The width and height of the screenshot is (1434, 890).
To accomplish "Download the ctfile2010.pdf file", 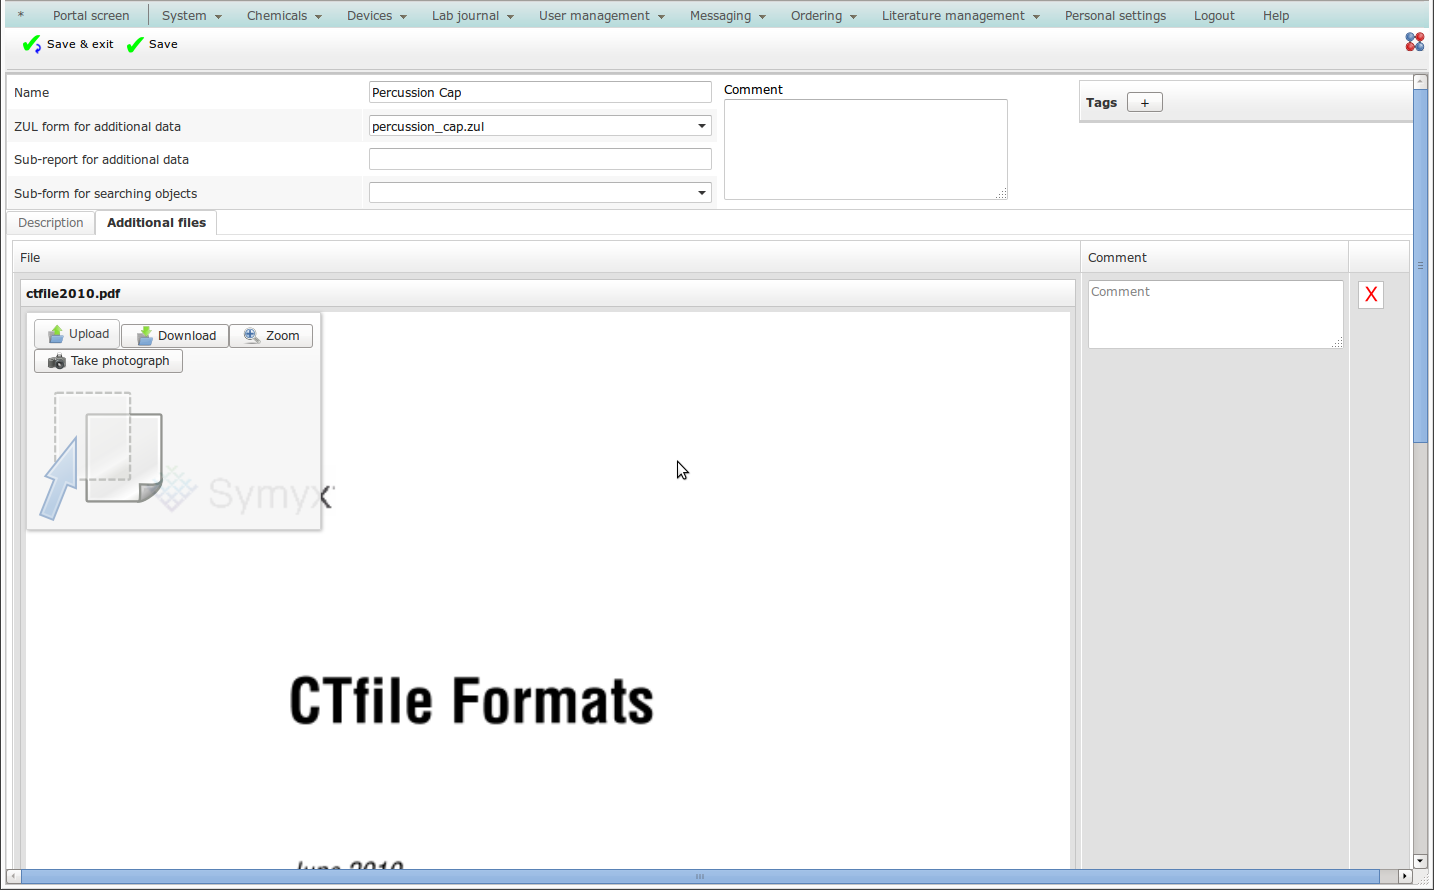I will tap(175, 336).
